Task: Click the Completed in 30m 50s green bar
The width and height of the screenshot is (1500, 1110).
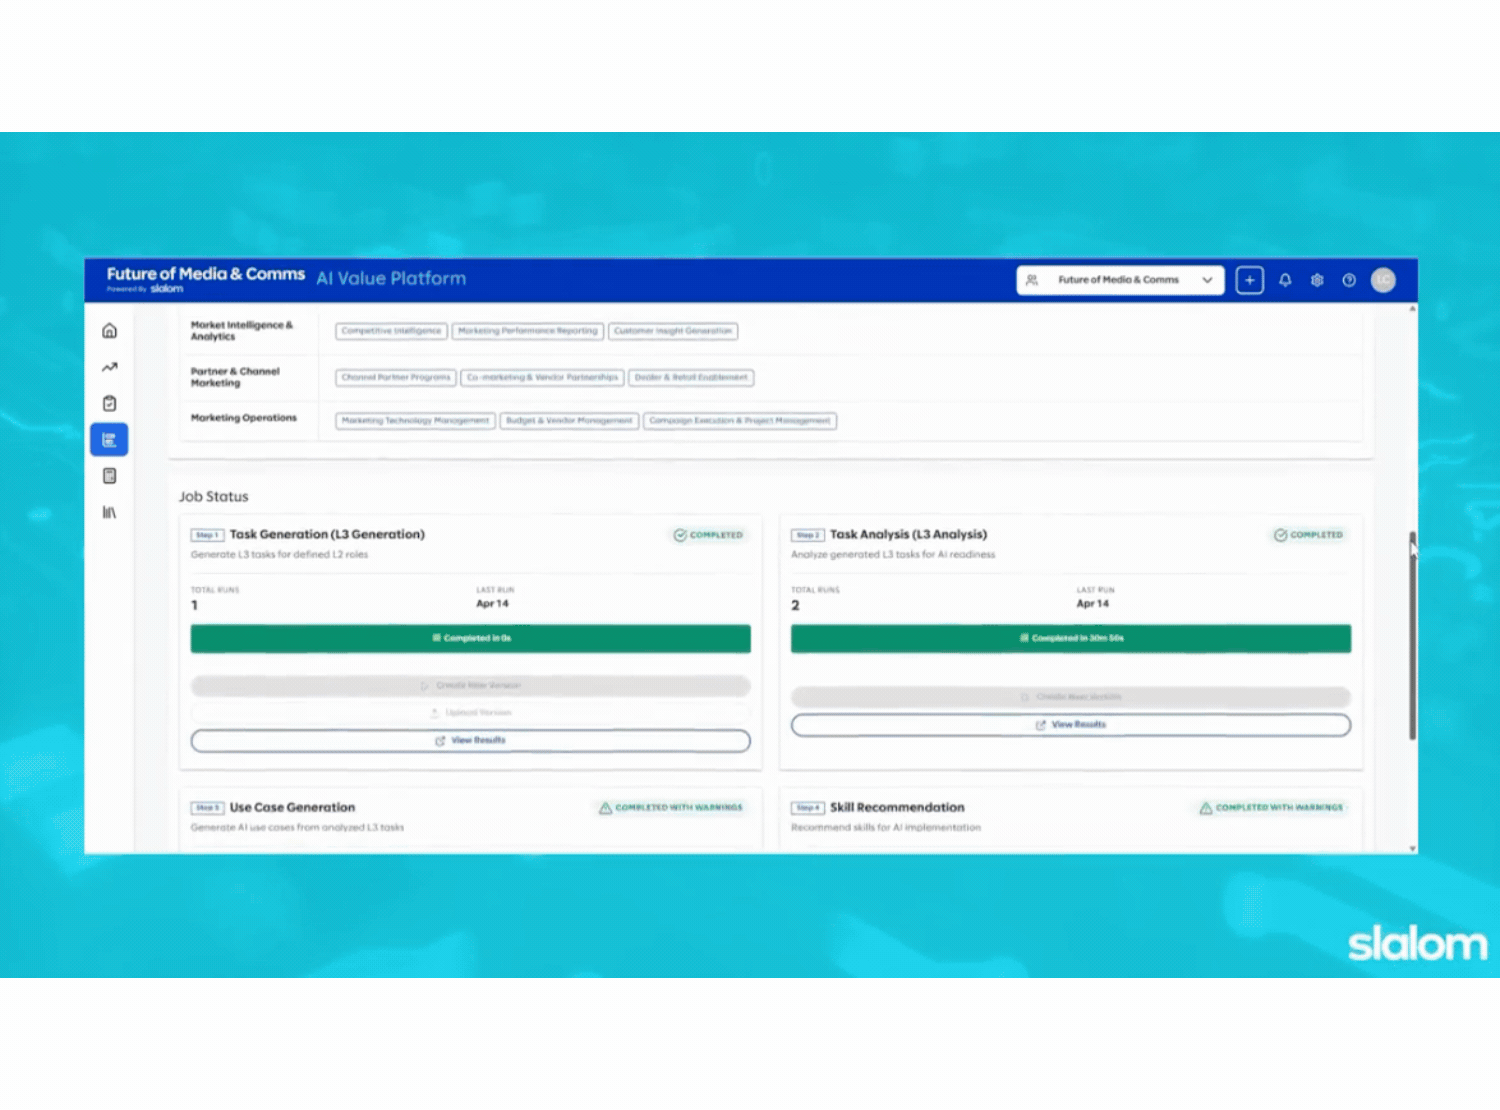Action: 1071,639
